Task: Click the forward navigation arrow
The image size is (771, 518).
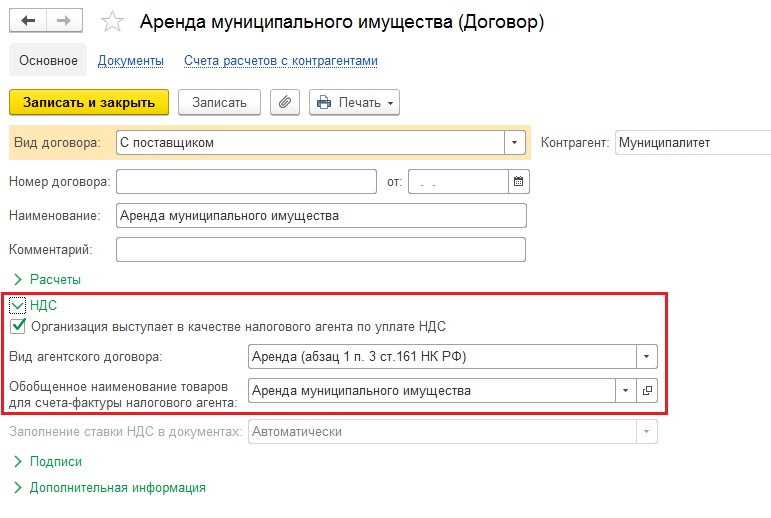Action: pos(64,21)
